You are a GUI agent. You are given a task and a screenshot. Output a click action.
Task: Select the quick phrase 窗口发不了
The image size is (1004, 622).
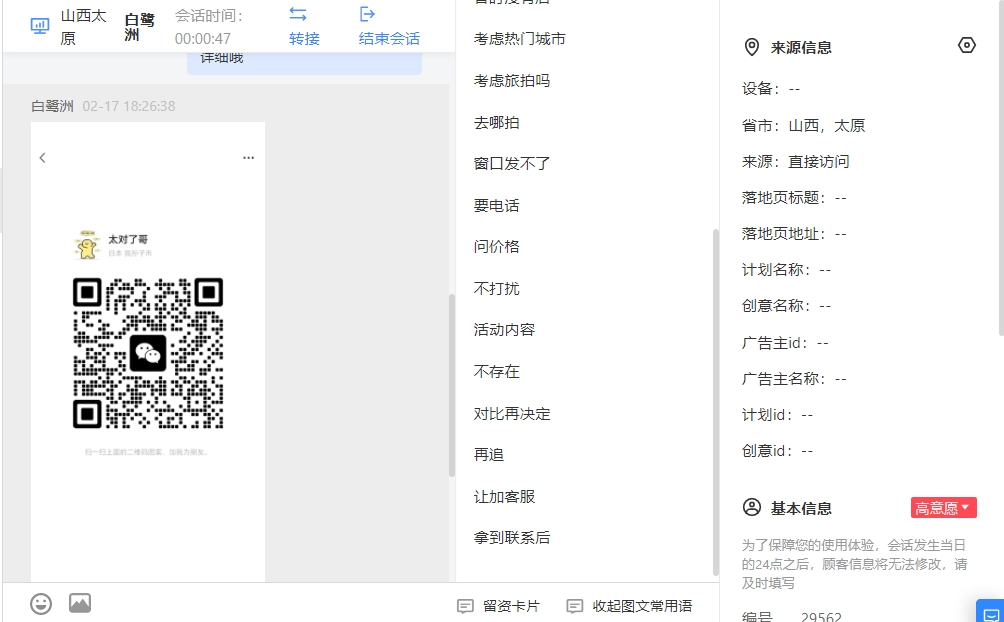(512, 164)
